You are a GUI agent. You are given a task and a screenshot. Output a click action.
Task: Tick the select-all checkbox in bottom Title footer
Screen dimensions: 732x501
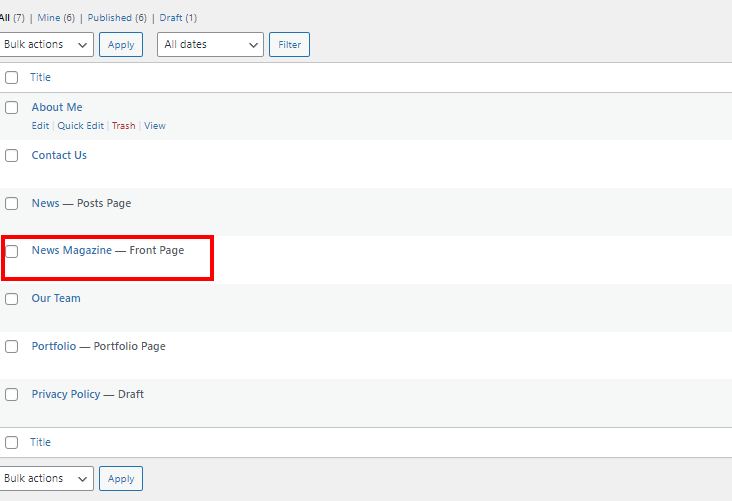(11, 443)
